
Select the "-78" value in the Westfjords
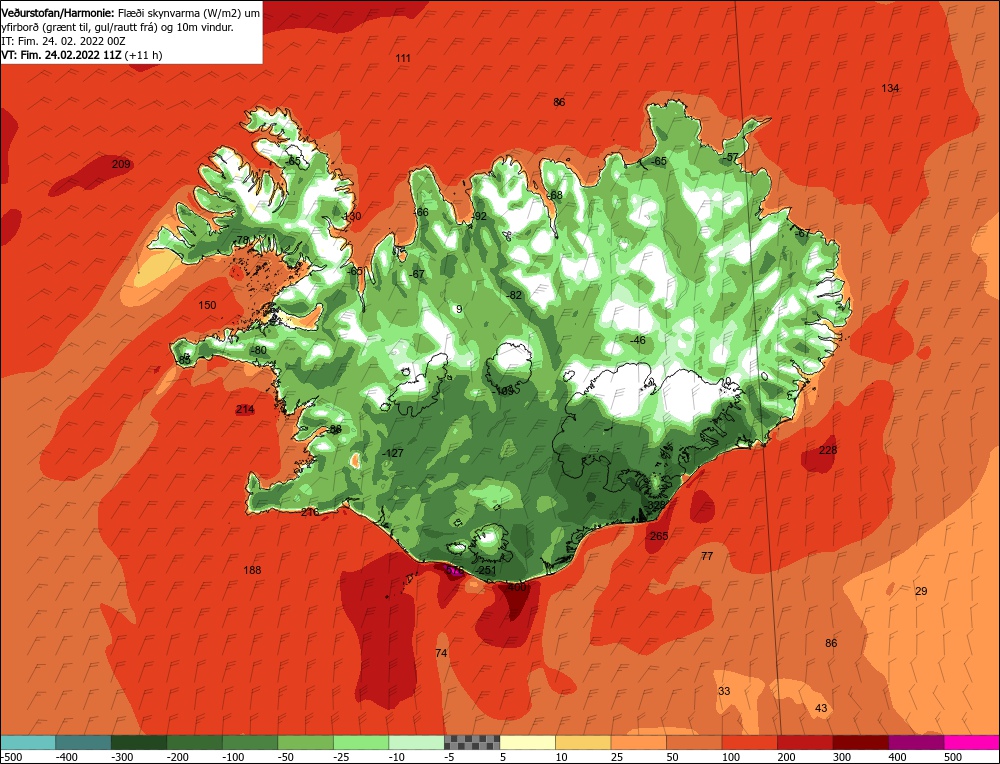(241, 240)
